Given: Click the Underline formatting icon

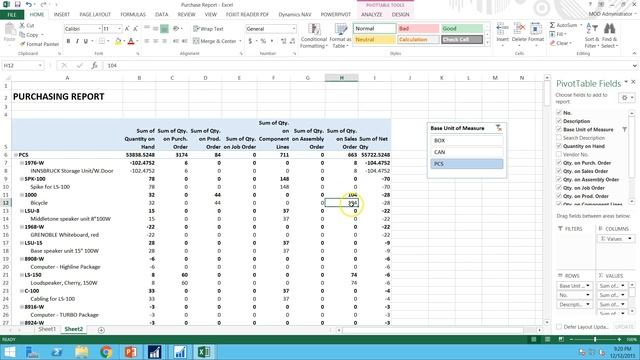Looking at the screenshot, I should [x=86, y=41].
